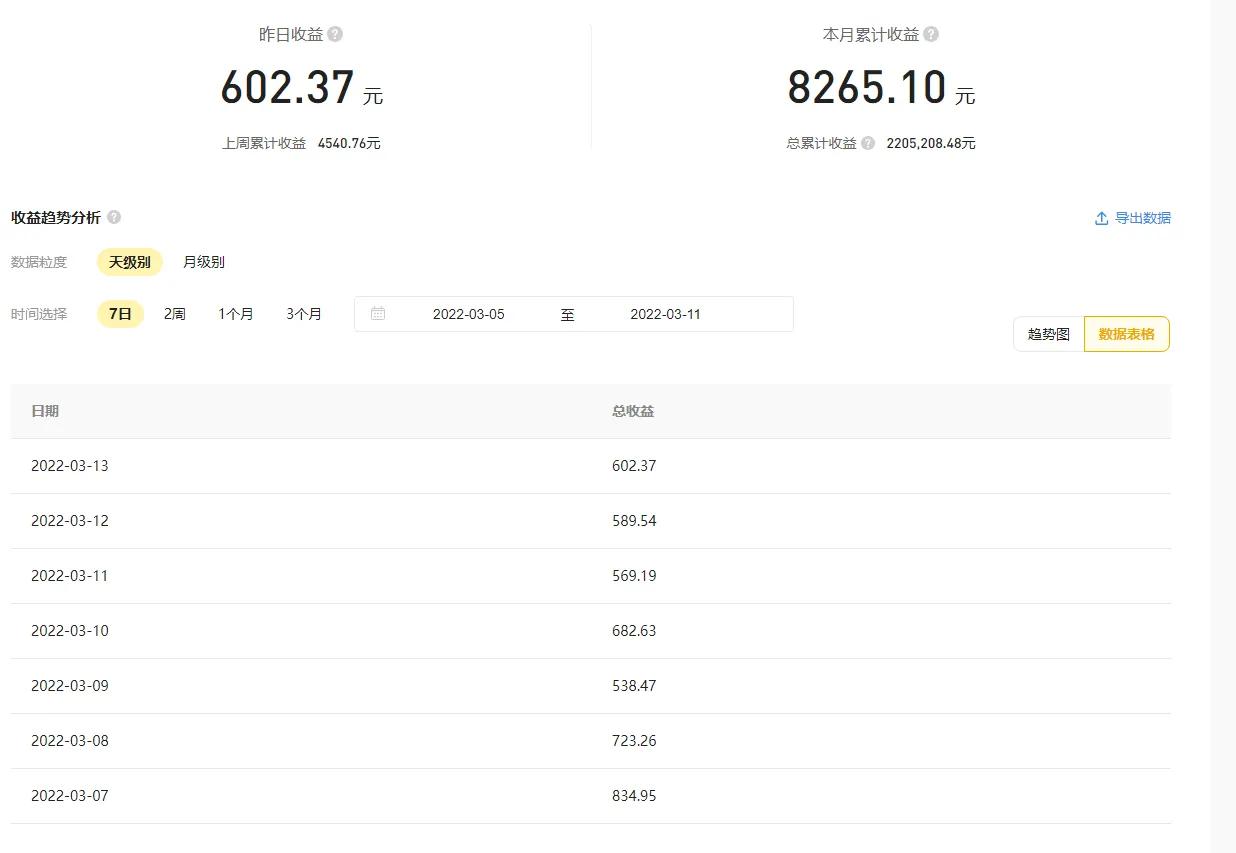This screenshot has height=853, width=1236.
Task: Choose the 7日 time range
Action: click(x=120, y=314)
